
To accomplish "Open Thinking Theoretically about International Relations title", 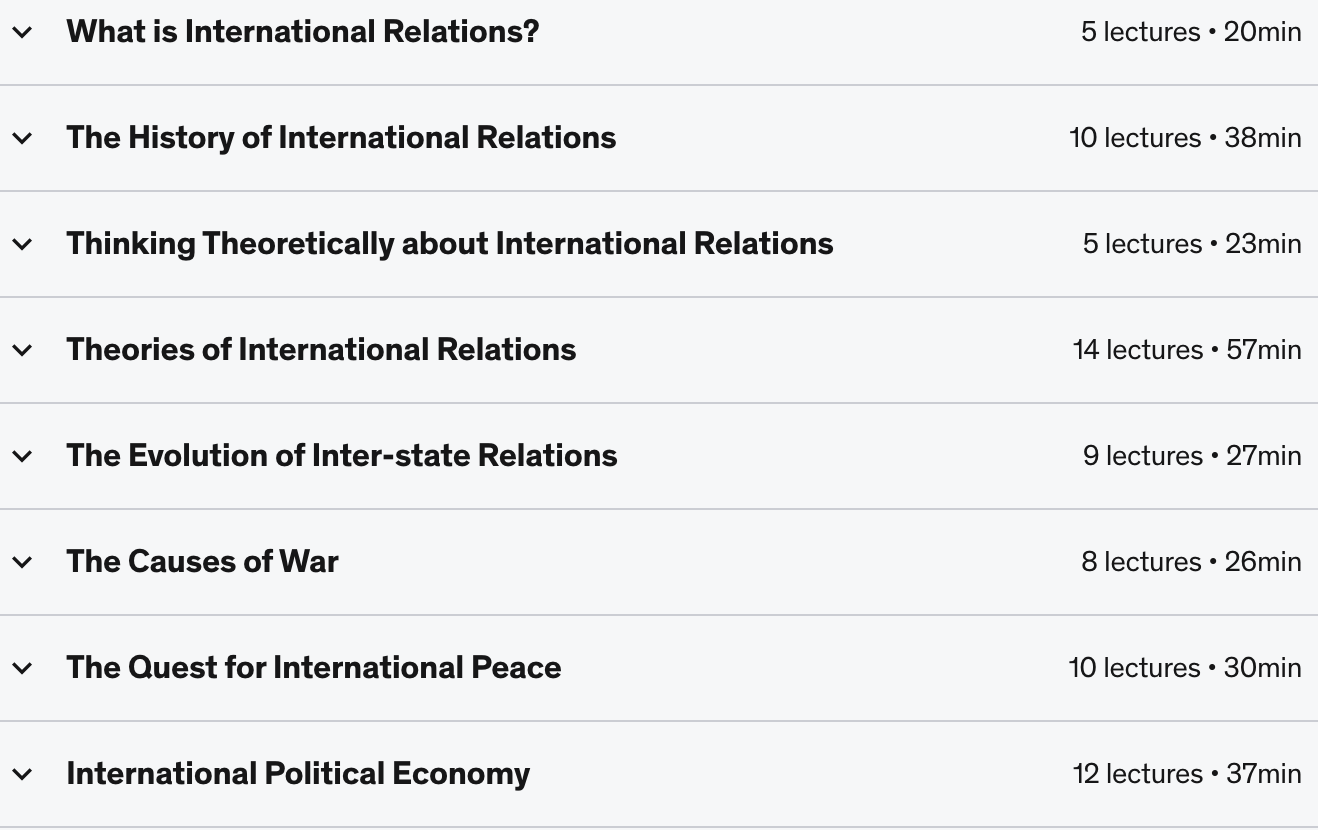I will pyautogui.click(x=450, y=244).
